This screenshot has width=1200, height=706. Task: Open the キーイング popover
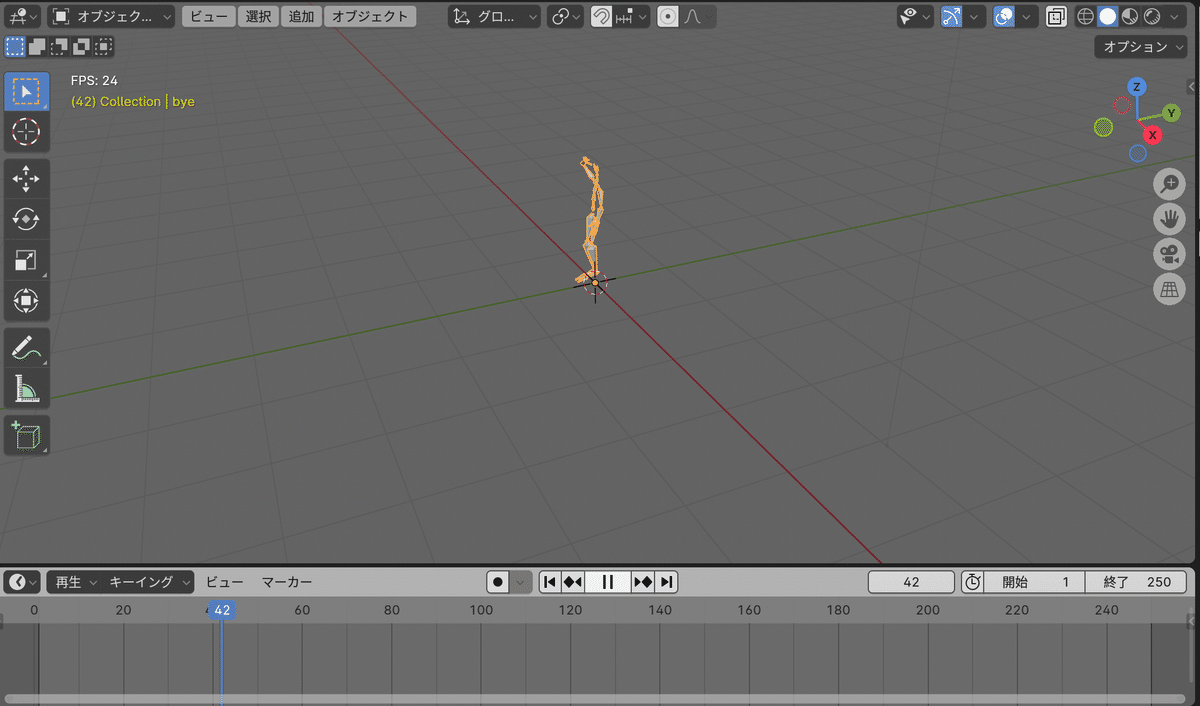click(149, 582)
